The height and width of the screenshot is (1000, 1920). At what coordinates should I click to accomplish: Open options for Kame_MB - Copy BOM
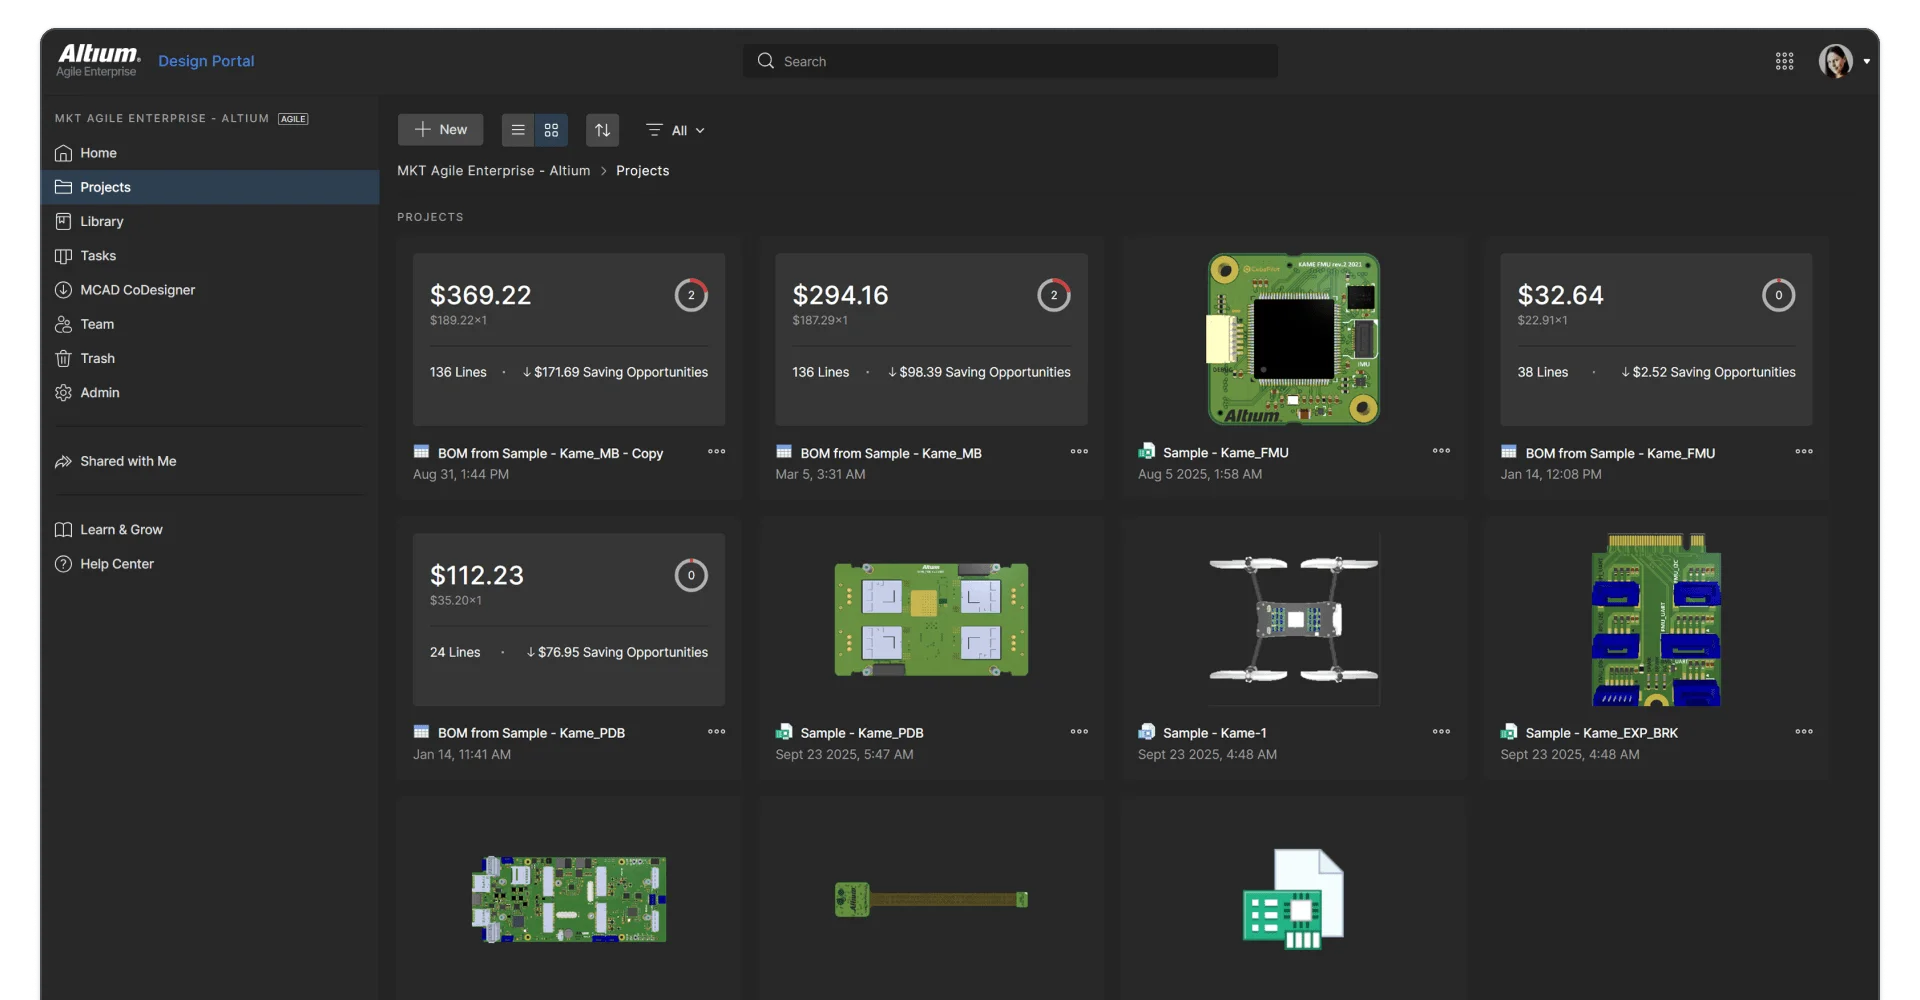coord(717,452)
